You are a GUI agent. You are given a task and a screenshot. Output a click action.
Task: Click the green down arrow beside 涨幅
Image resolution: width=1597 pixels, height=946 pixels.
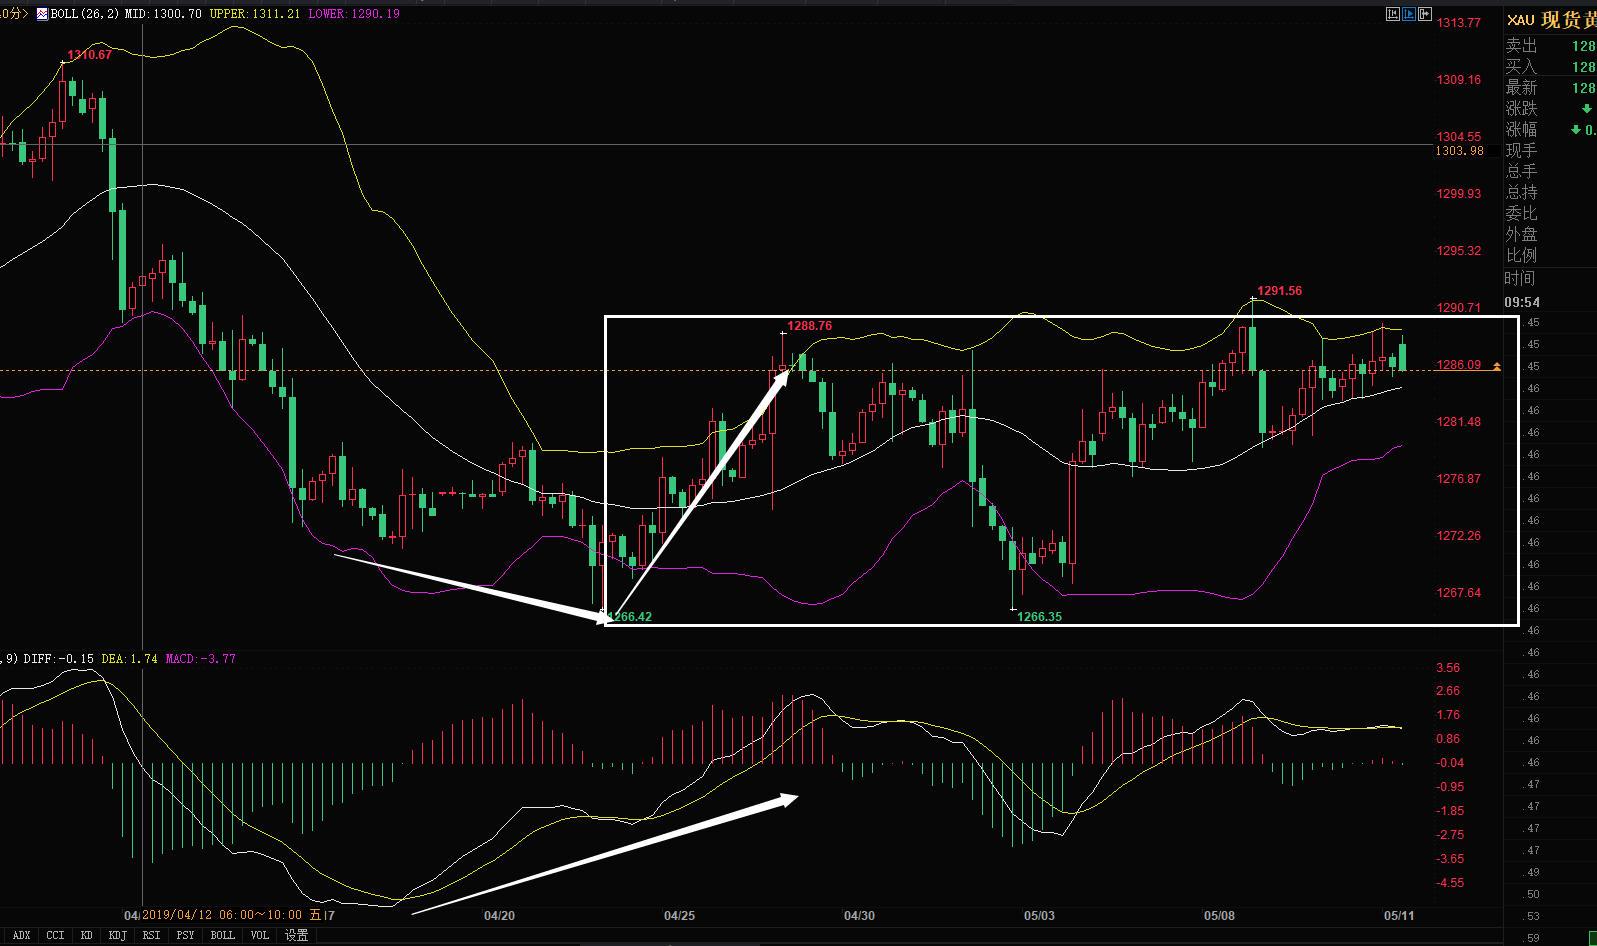click(x=1576, y=130)
